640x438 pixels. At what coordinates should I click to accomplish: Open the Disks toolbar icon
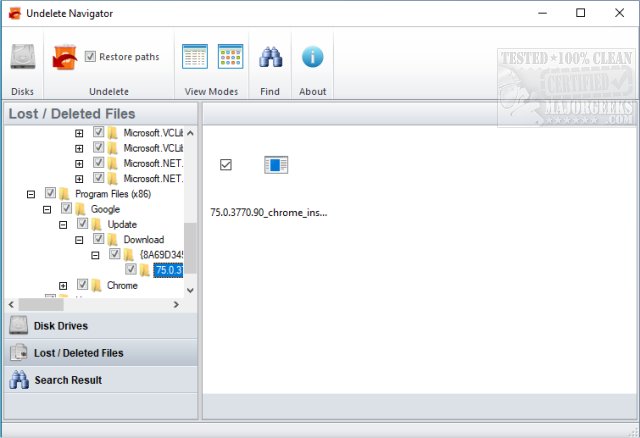click(23, 56)
